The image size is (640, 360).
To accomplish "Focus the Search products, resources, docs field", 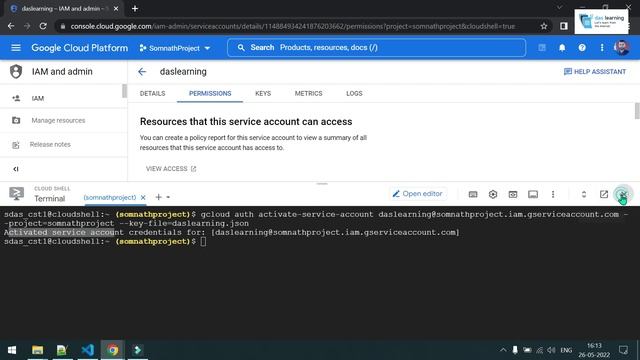I will [376, 48].
